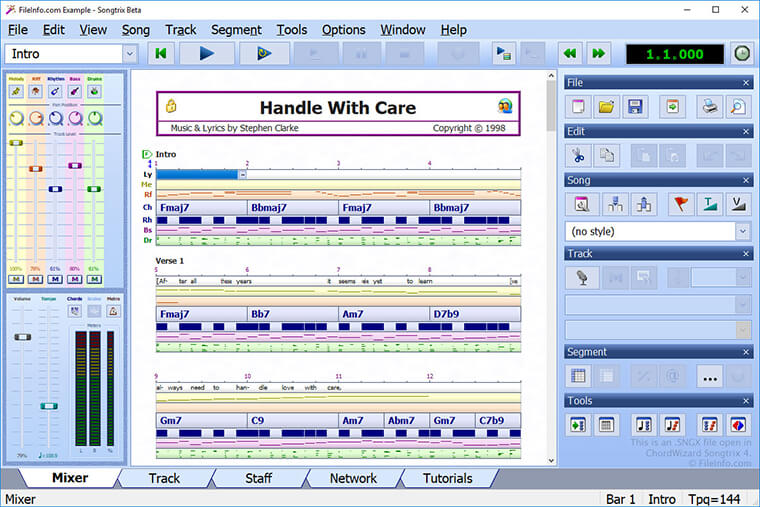Image resolution: width=760 pixels, height=507 pixels.
Task: Open the Intro segment dropdown
Action: [129, 53]
